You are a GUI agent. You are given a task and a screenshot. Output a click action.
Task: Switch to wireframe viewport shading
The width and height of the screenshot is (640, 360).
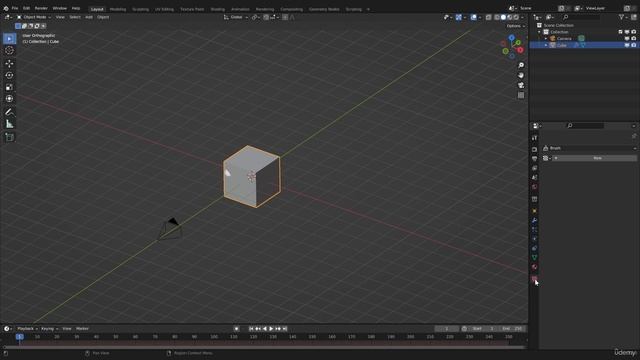click(x=497, y=17)
